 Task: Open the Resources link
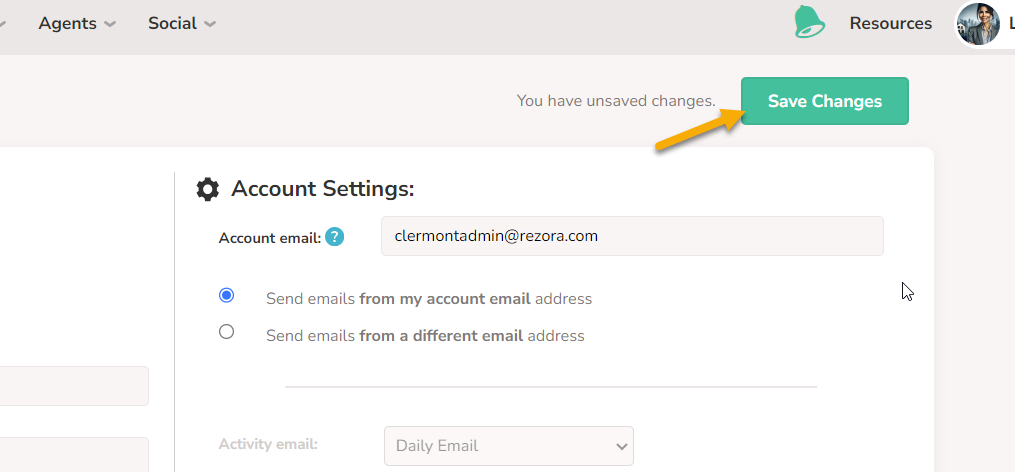point(891,23)
